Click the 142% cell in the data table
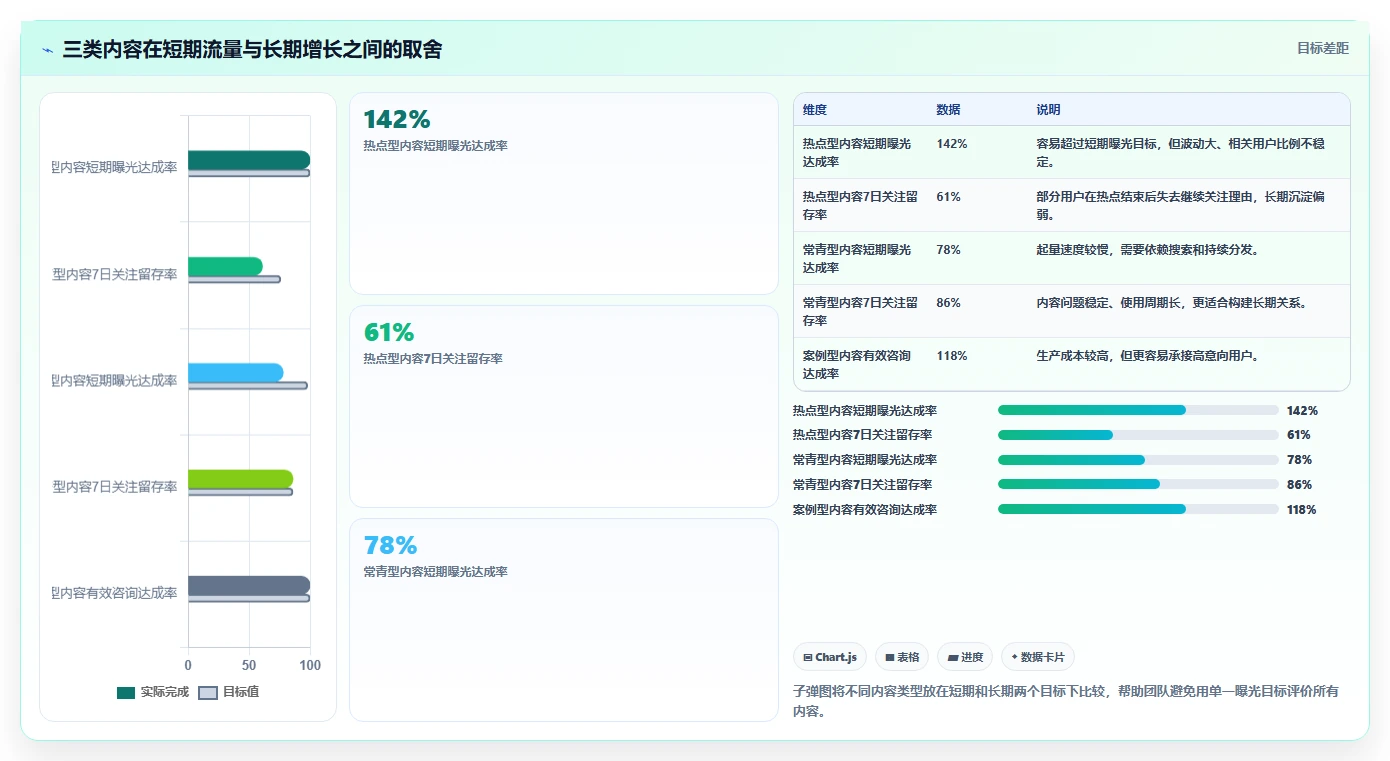 pyautogui.click(x=952, y=144)
